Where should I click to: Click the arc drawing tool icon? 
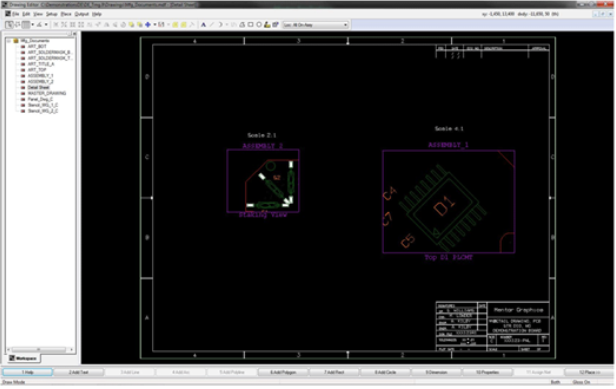(x=220, y=25)
